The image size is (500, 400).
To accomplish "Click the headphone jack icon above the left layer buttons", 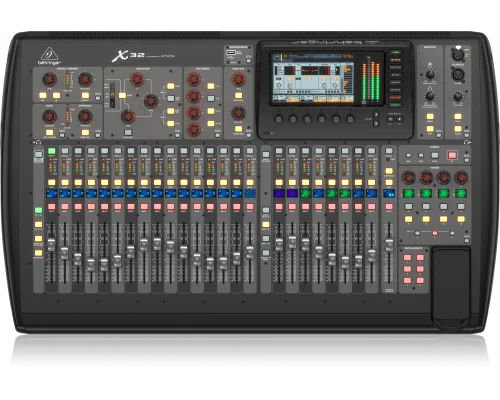I will (x=38, y=142).
